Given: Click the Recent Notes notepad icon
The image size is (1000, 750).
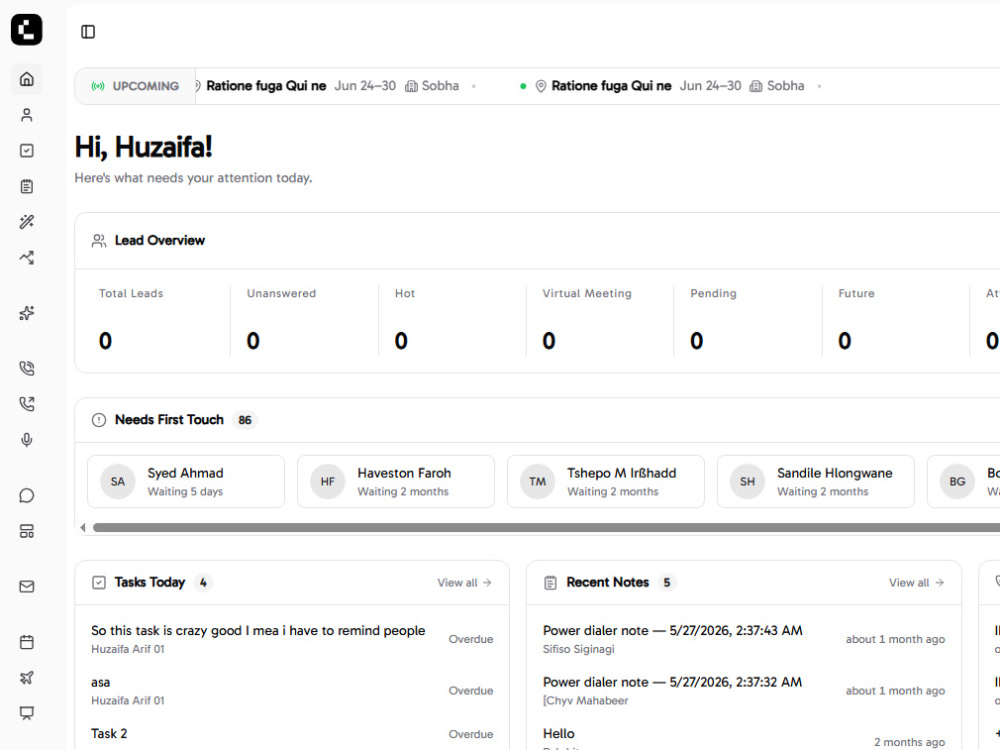Looking at the screenshot, I should coord(550,582).
